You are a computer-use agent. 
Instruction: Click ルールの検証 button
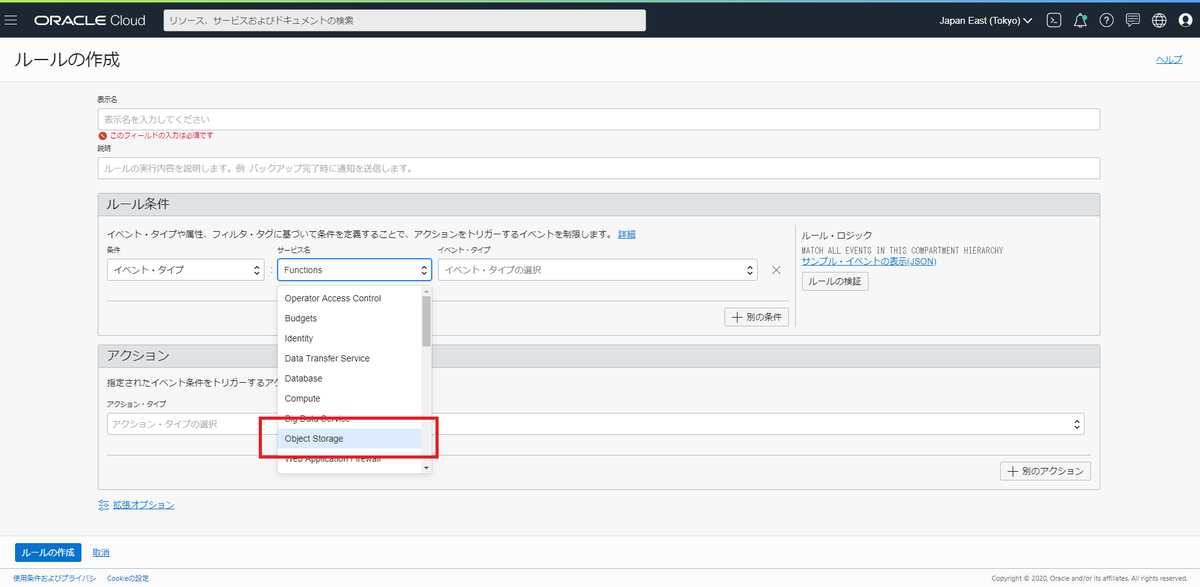point(835,282)
